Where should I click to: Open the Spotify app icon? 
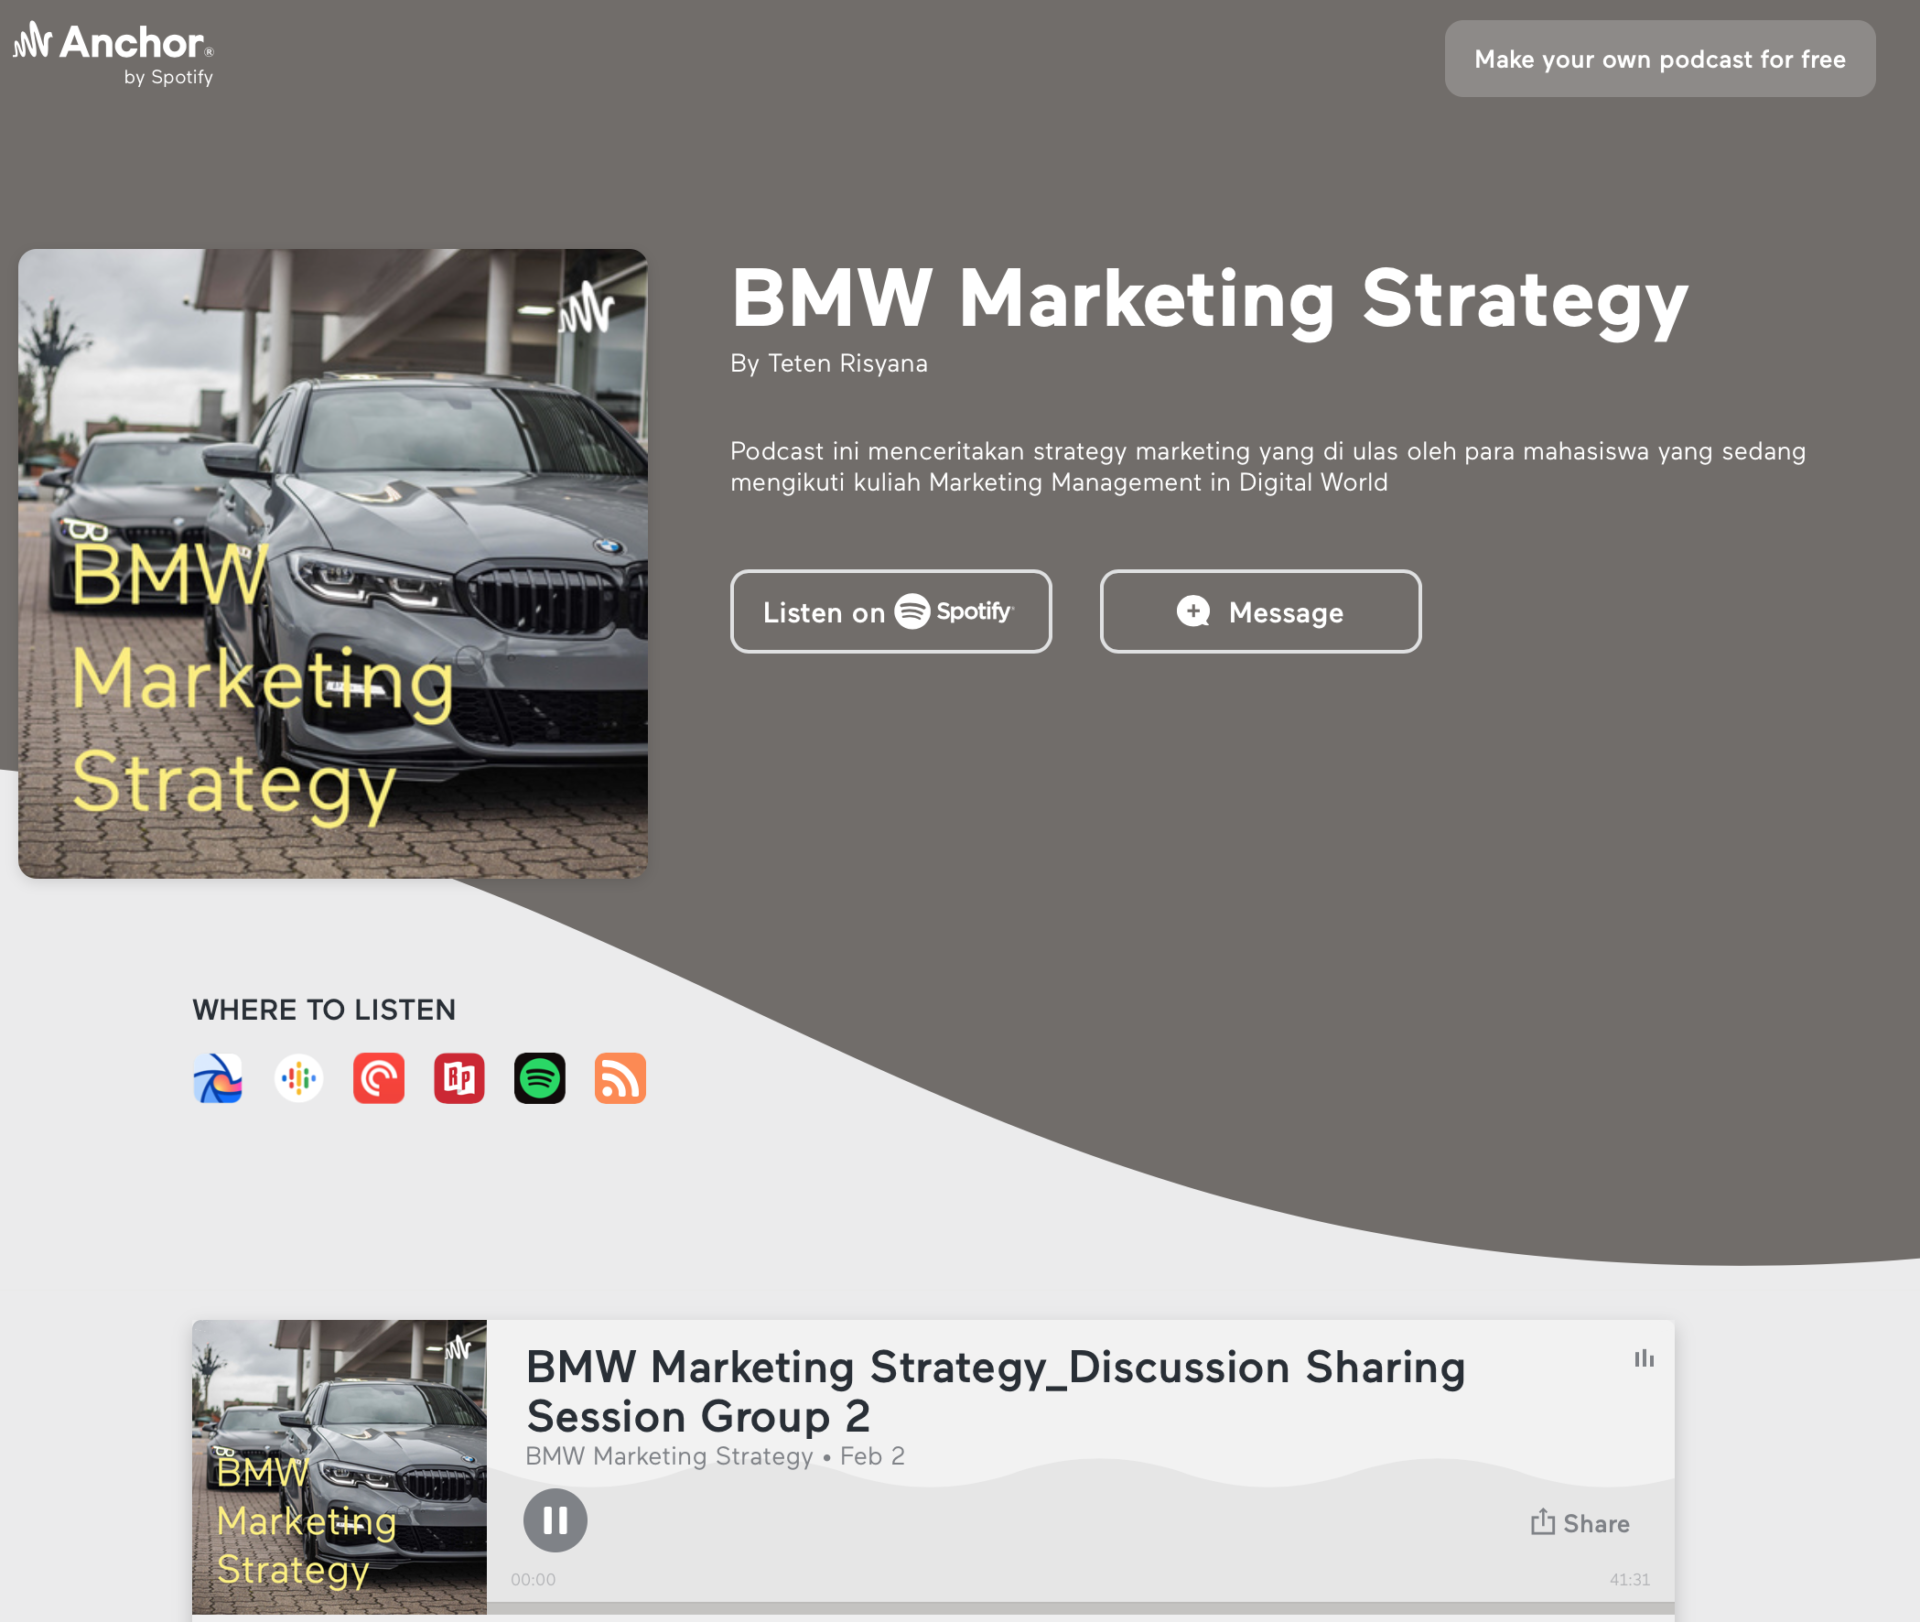point(539,1078)
